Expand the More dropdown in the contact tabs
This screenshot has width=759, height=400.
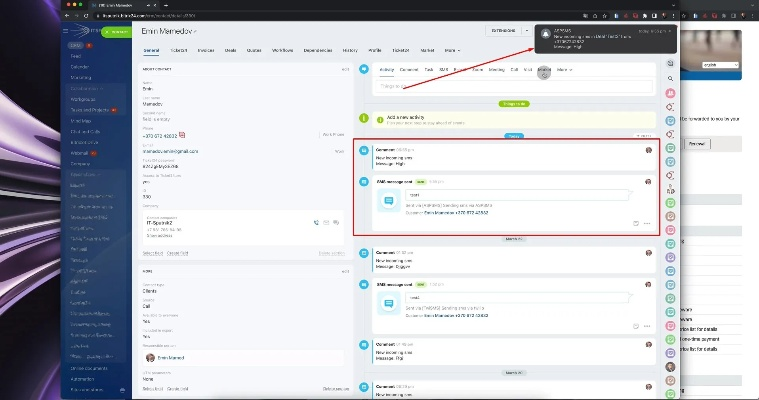(x=452, y=50)
